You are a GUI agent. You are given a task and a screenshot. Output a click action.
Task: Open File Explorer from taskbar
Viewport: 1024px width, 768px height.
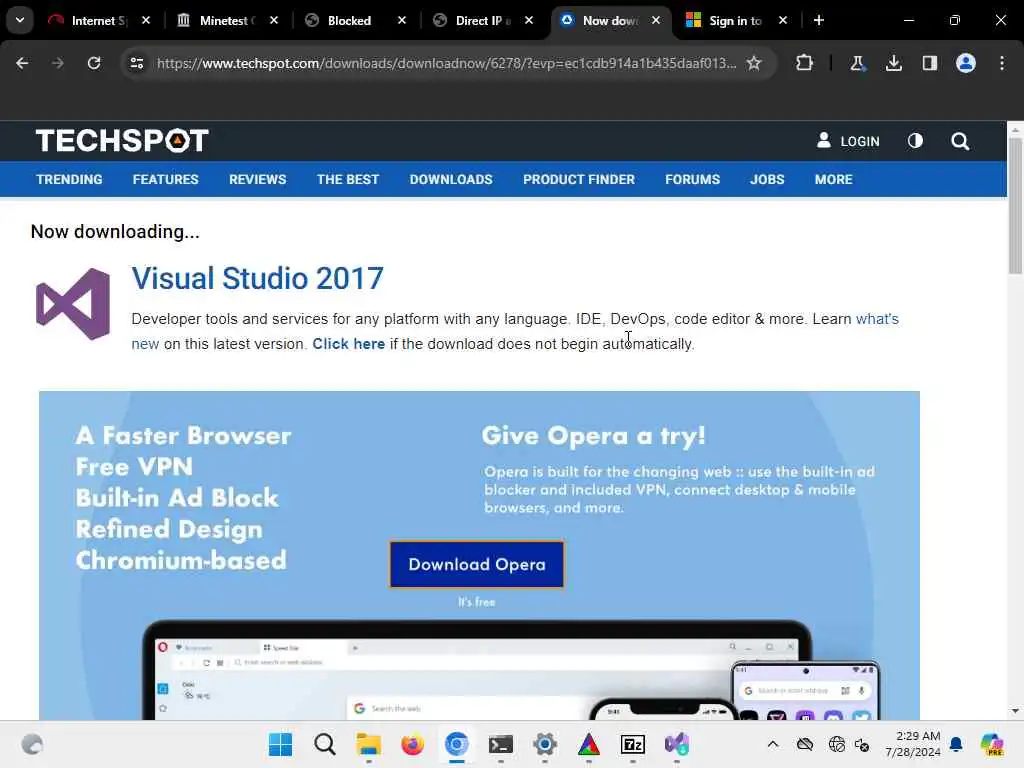(x=368, y=744)
